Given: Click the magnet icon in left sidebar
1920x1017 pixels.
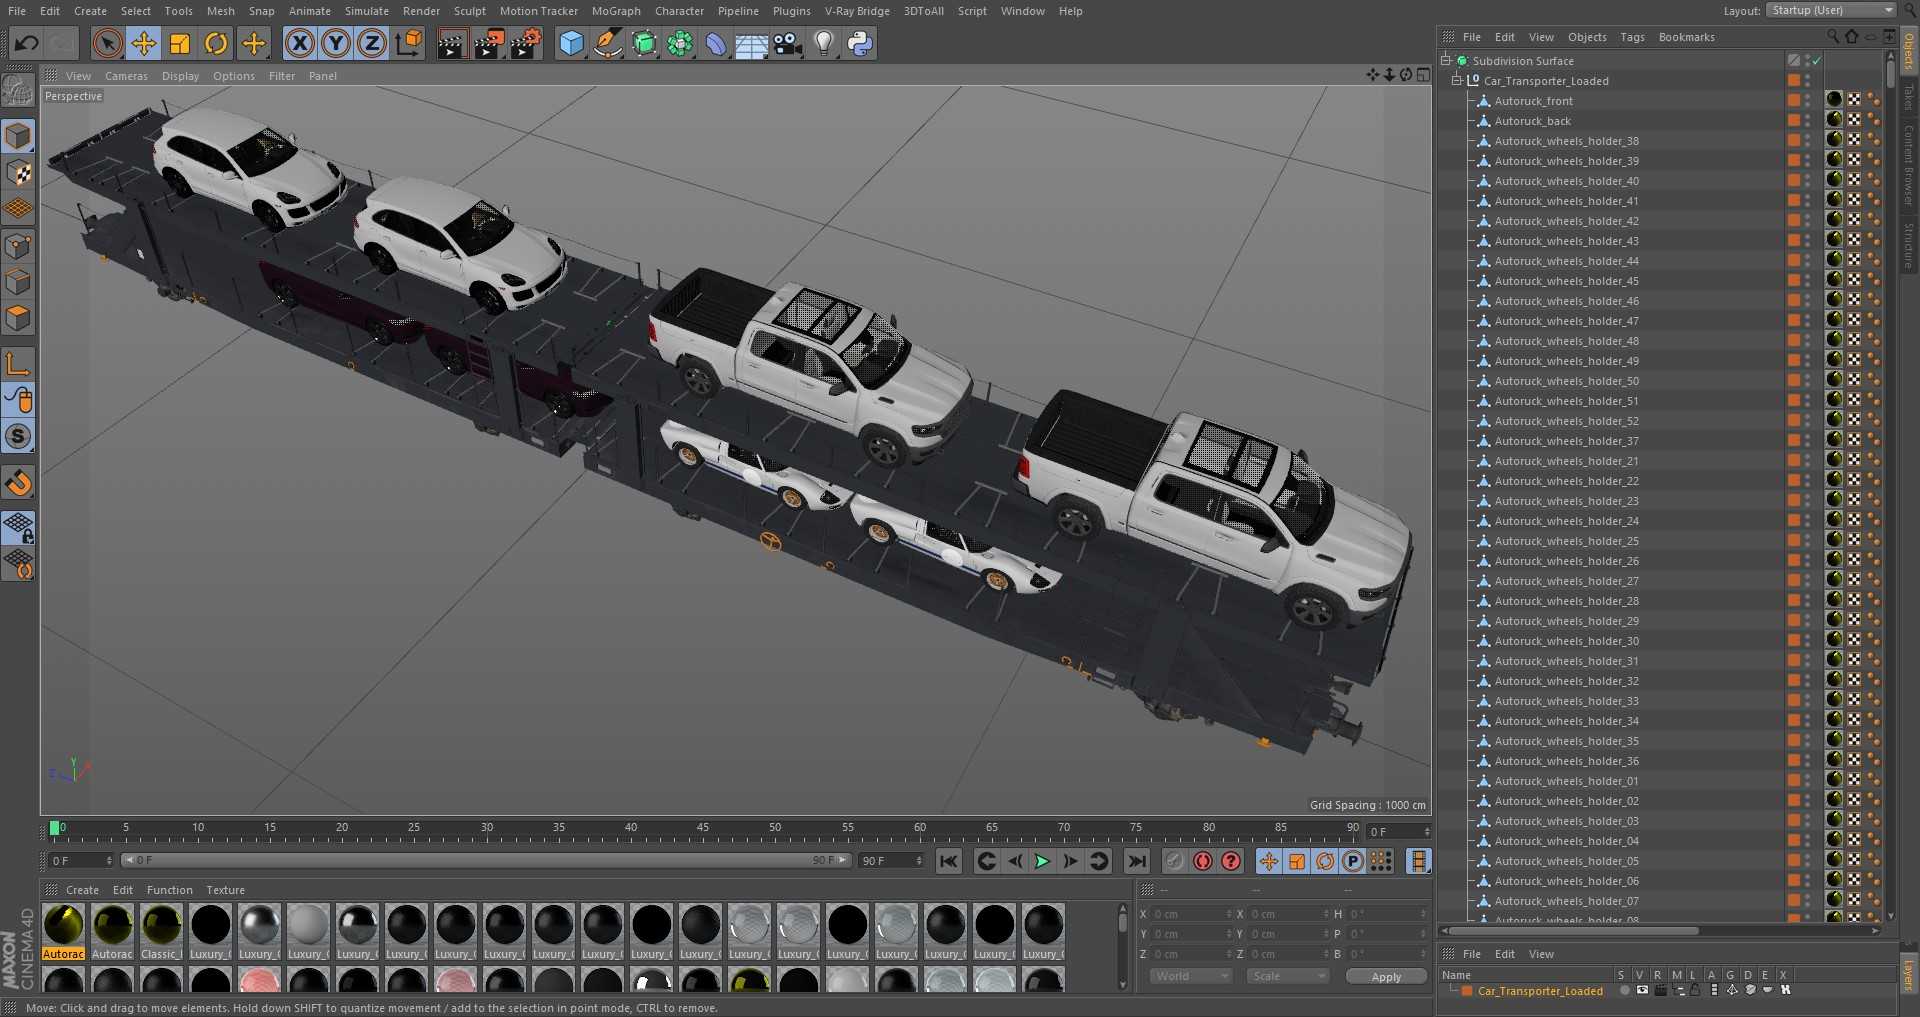Looking at the screenshot, I should tap(18, 484).
